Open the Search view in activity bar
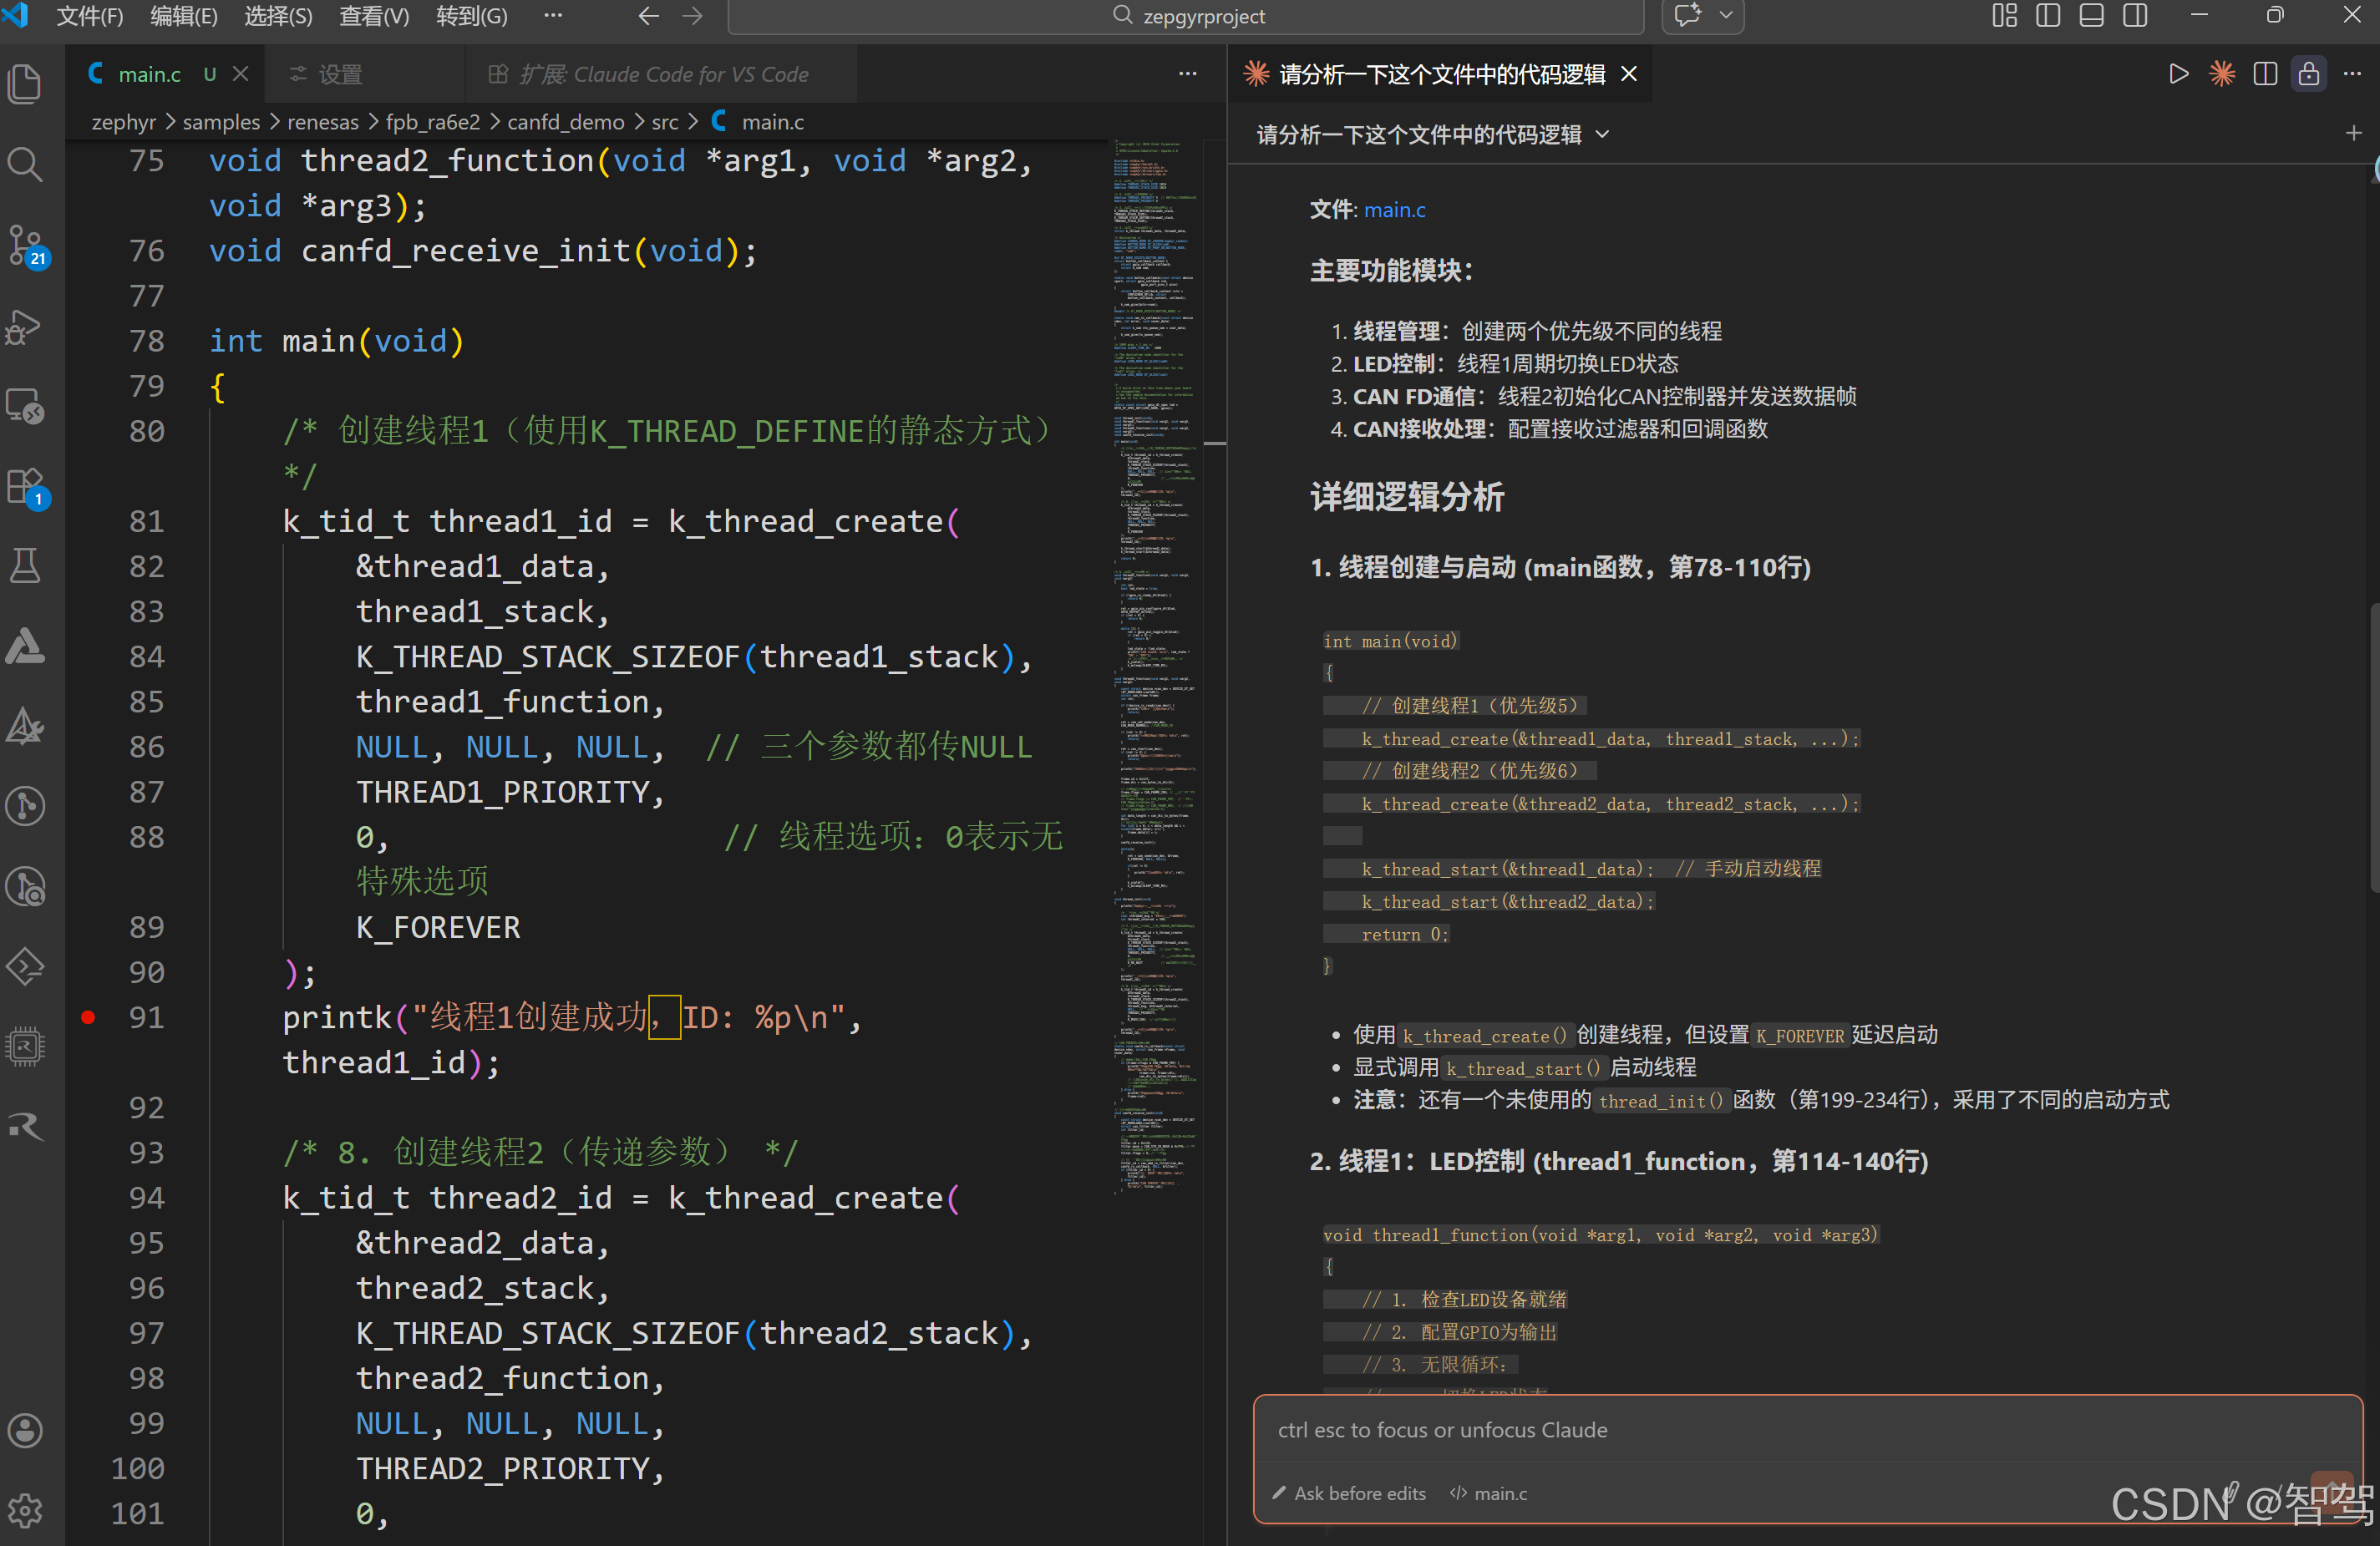The height and width of the screenshot is (1546, 2380). click(25, 164)
